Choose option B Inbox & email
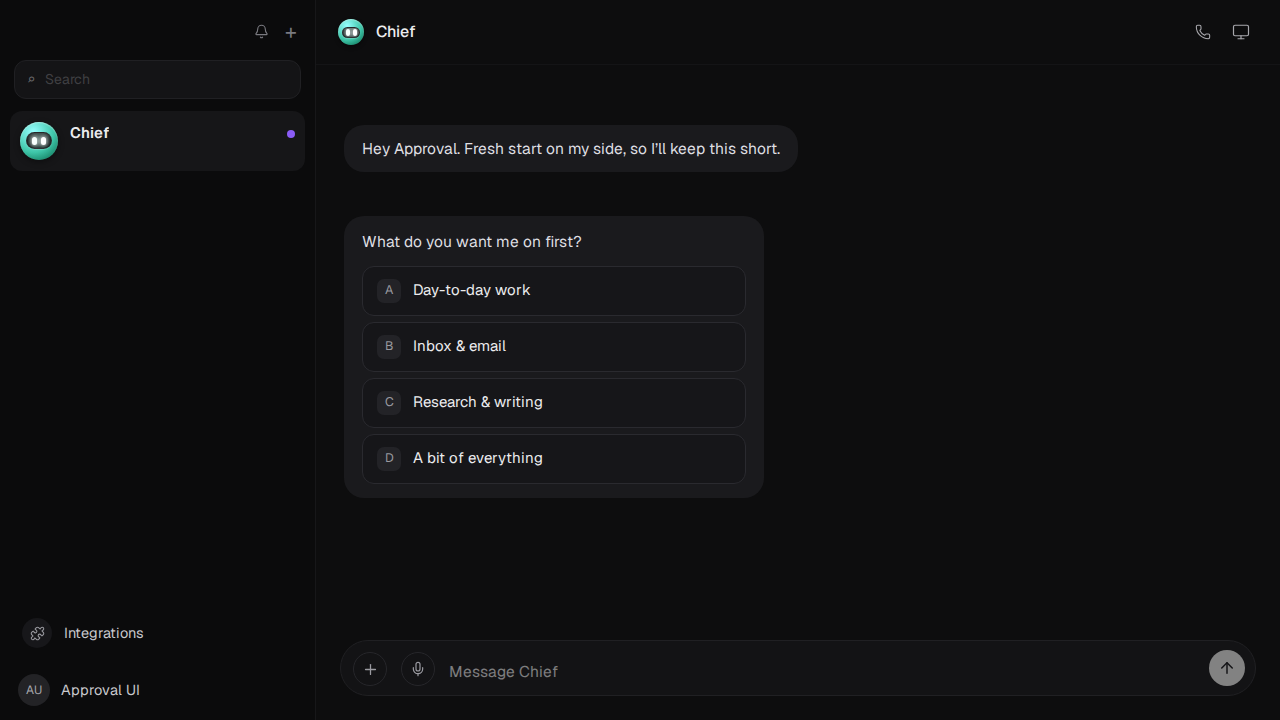 pyautogui.click(x=554, y=347)
